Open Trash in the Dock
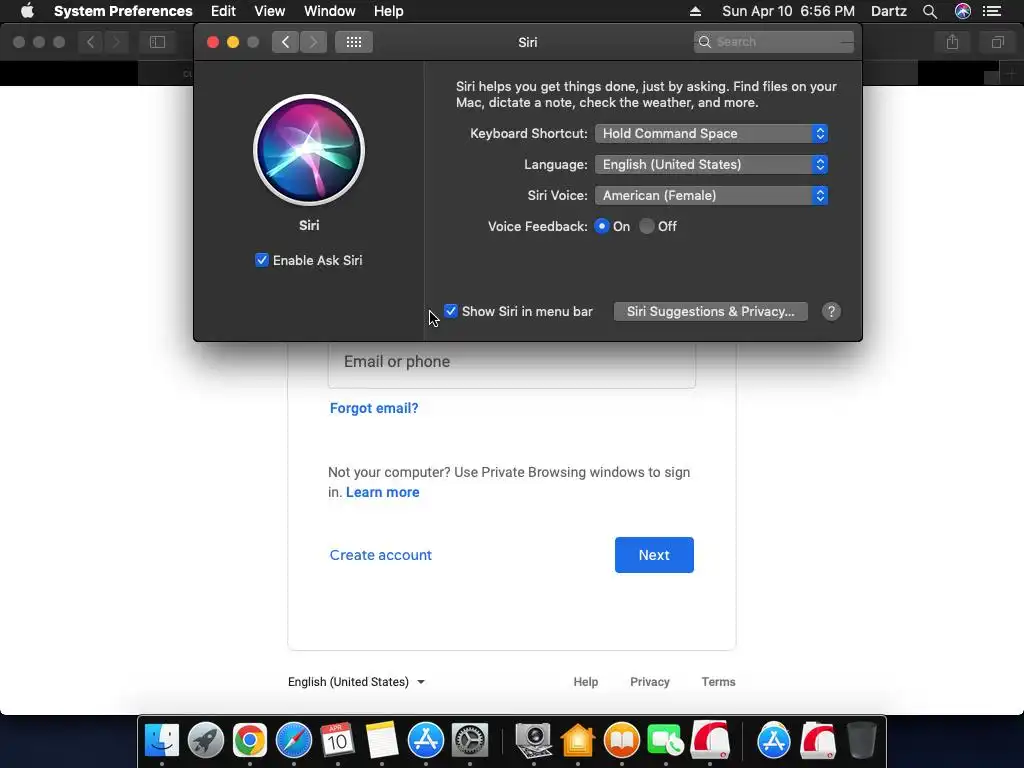 click(x=861, y=740)
